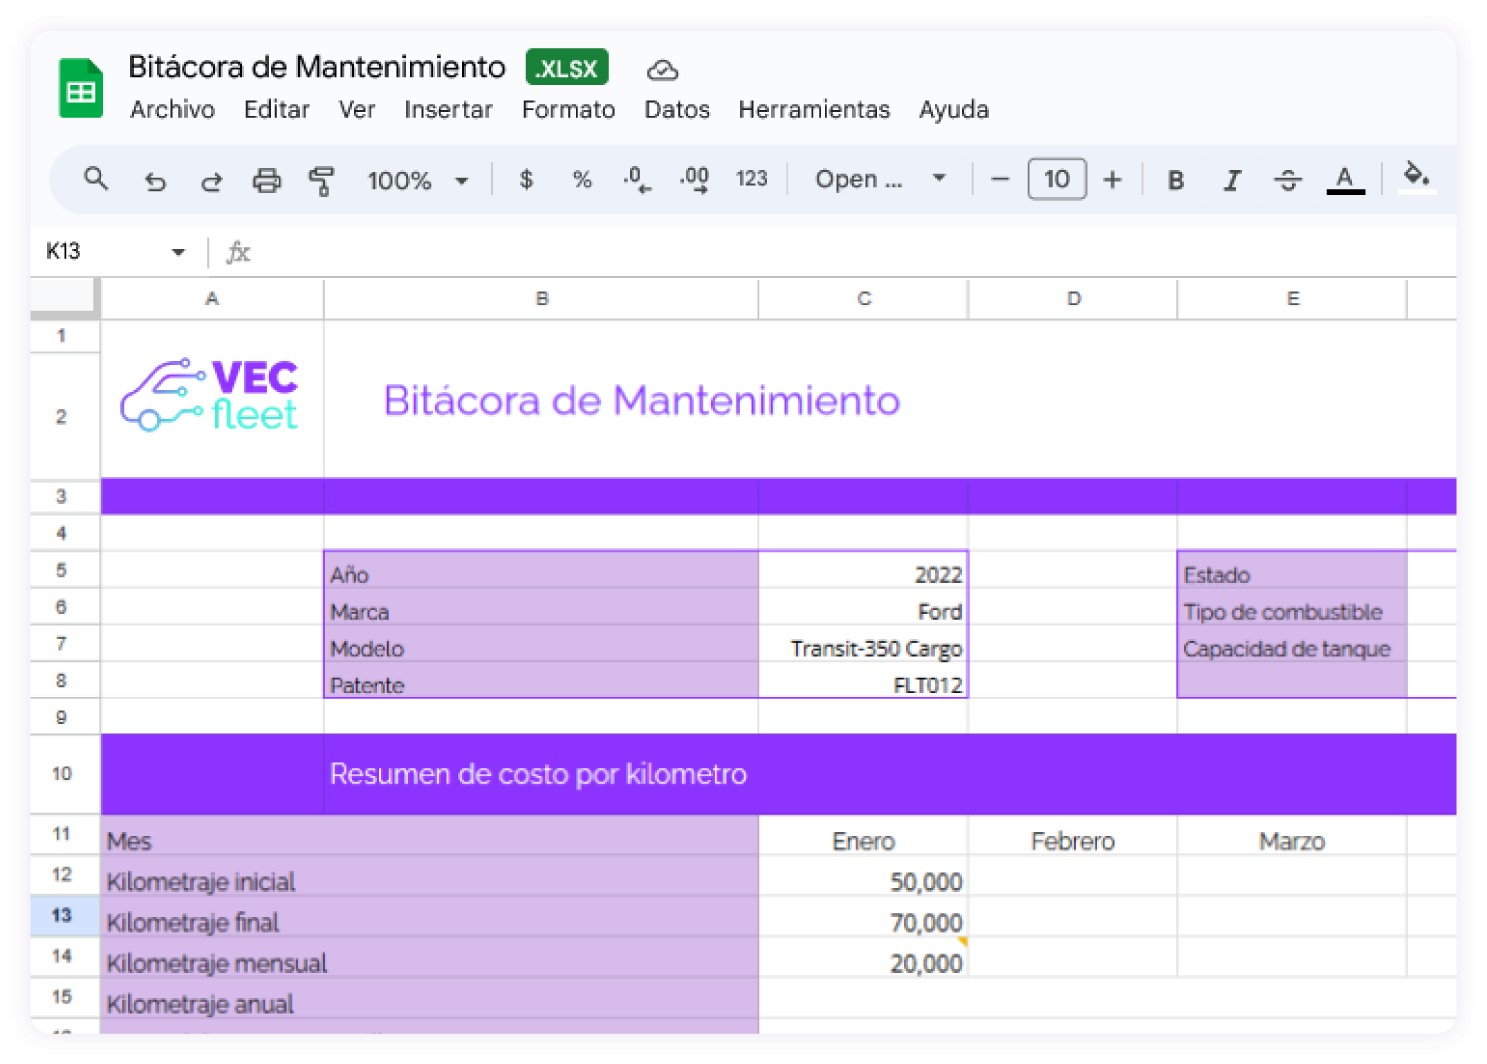Select the 20,000 cell

863,957
